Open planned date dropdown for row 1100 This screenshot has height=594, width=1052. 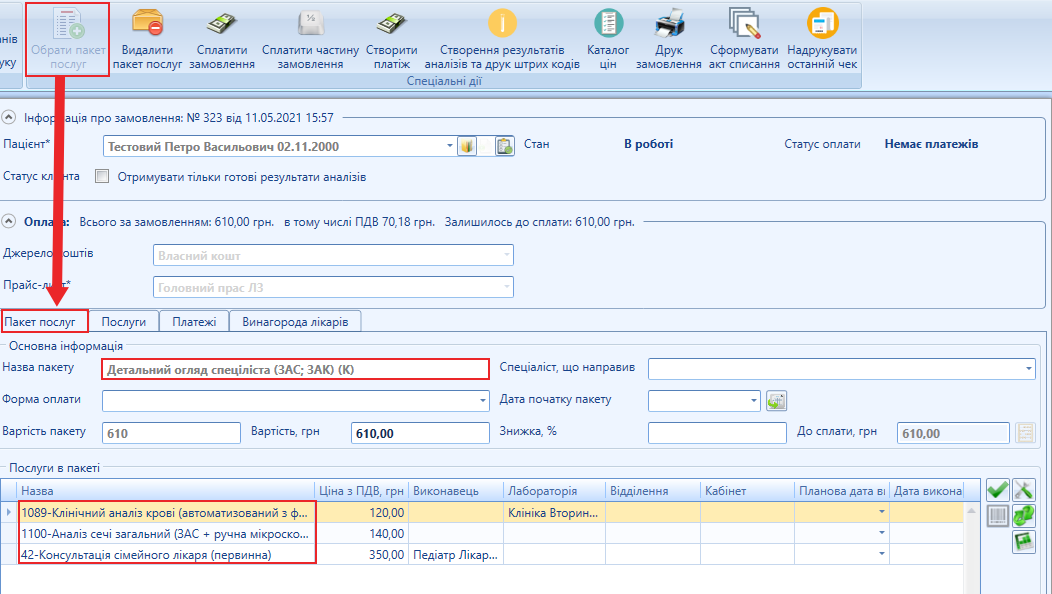click(882, 533)
